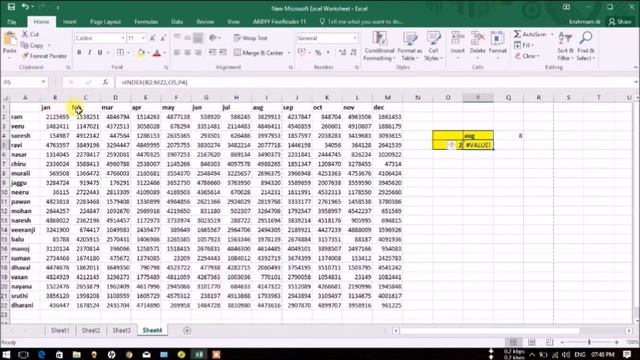The width and height of the screenshot is (640, 360).
Task: Click the Cut scissors button
Action: pyautogui.click(x=31, y=34)
